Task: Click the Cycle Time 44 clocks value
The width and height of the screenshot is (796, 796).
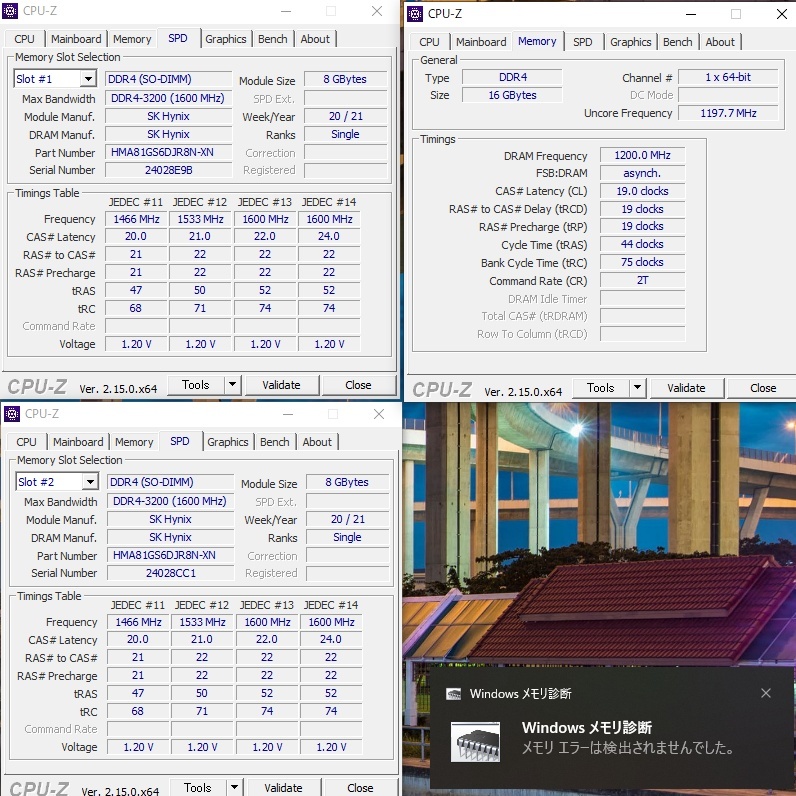Action: pyautogui.click(x=642, y=244)
